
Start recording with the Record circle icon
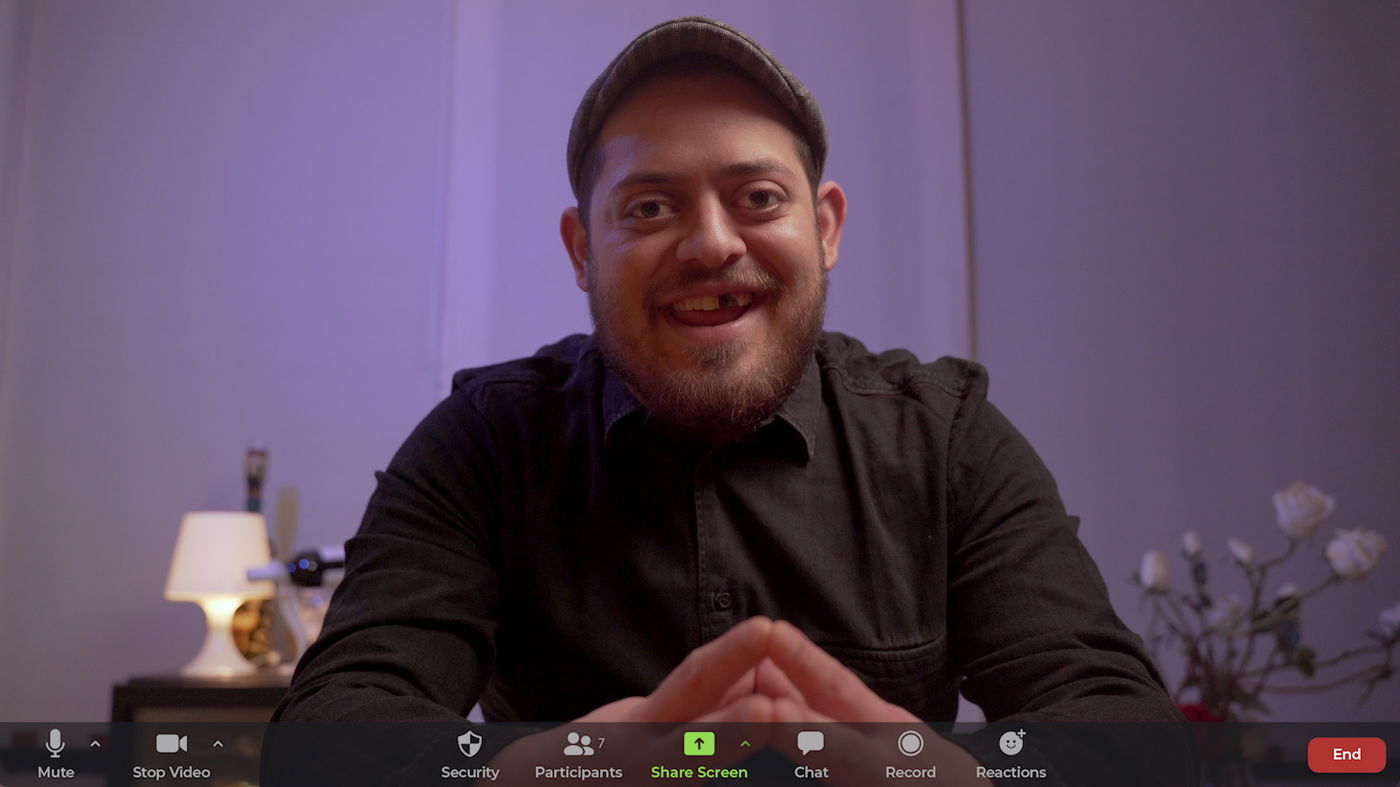pyautogui.click(x=910, y=743)
